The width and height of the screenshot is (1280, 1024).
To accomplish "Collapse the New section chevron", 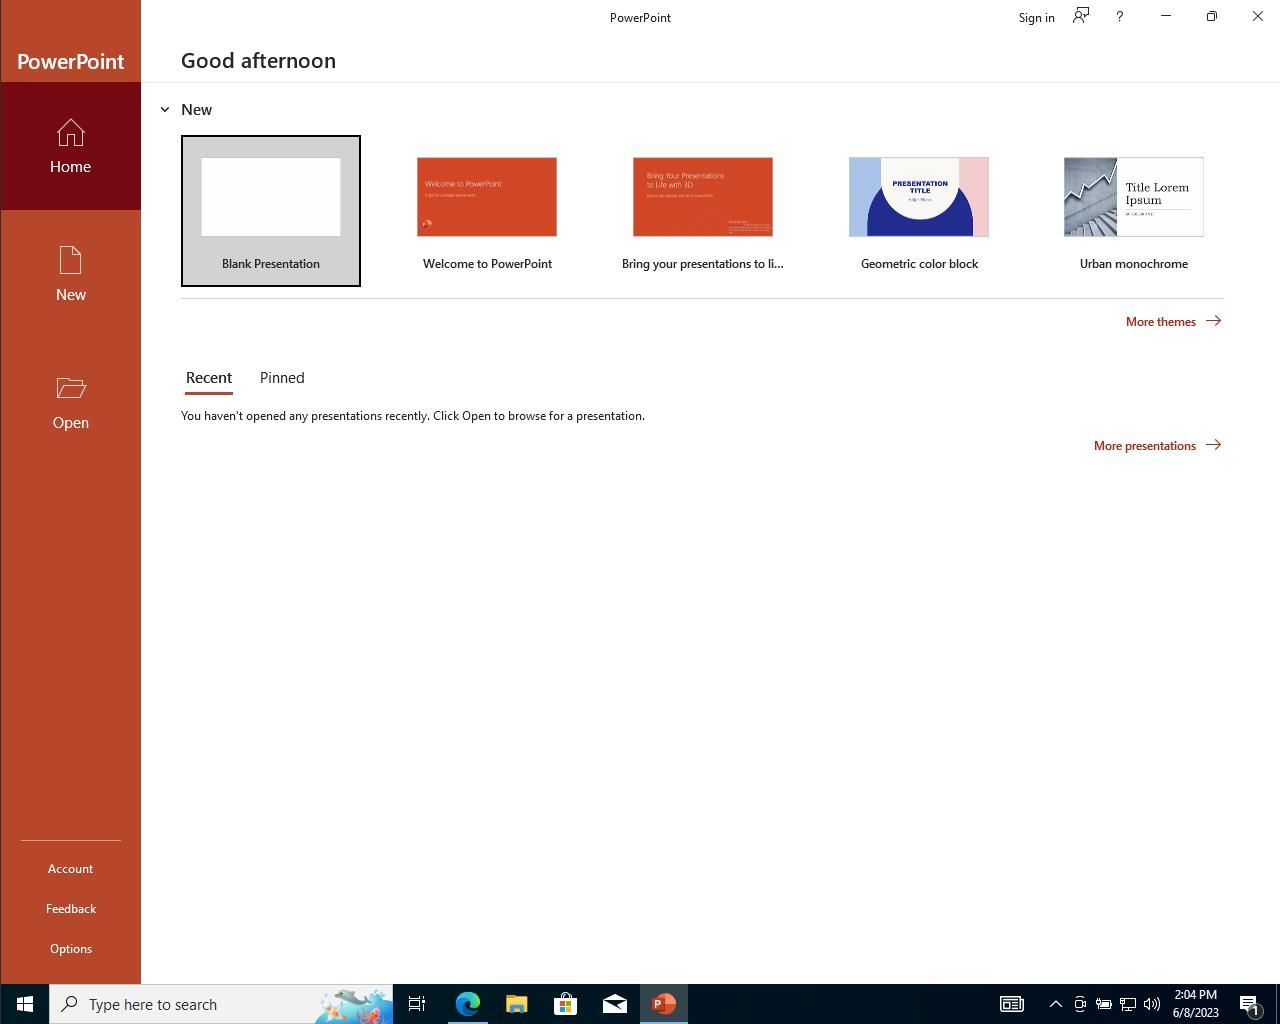I will [x=165, y=110].
